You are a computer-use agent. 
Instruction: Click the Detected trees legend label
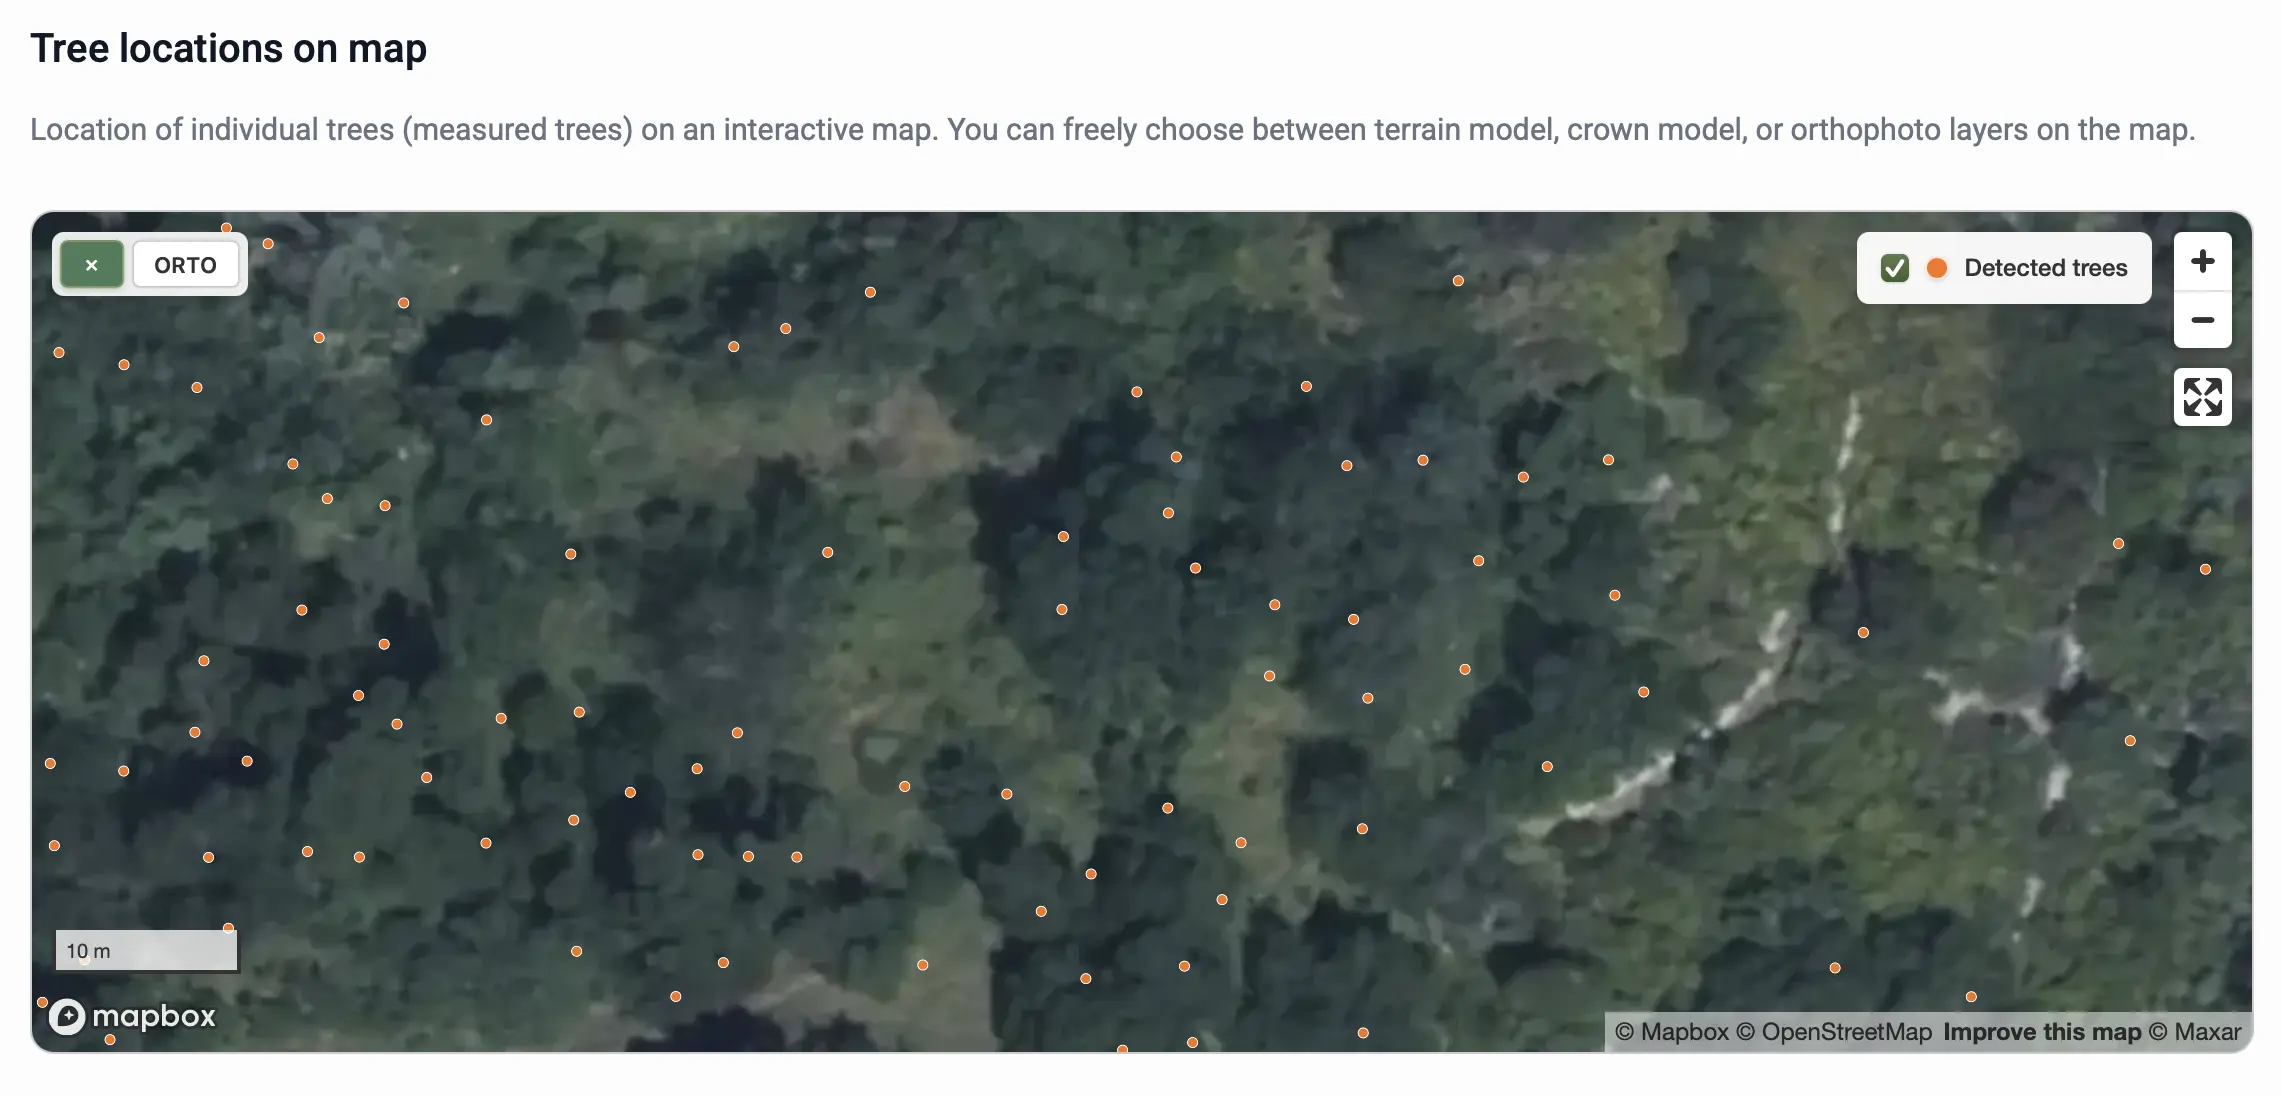pos(2045,268)
